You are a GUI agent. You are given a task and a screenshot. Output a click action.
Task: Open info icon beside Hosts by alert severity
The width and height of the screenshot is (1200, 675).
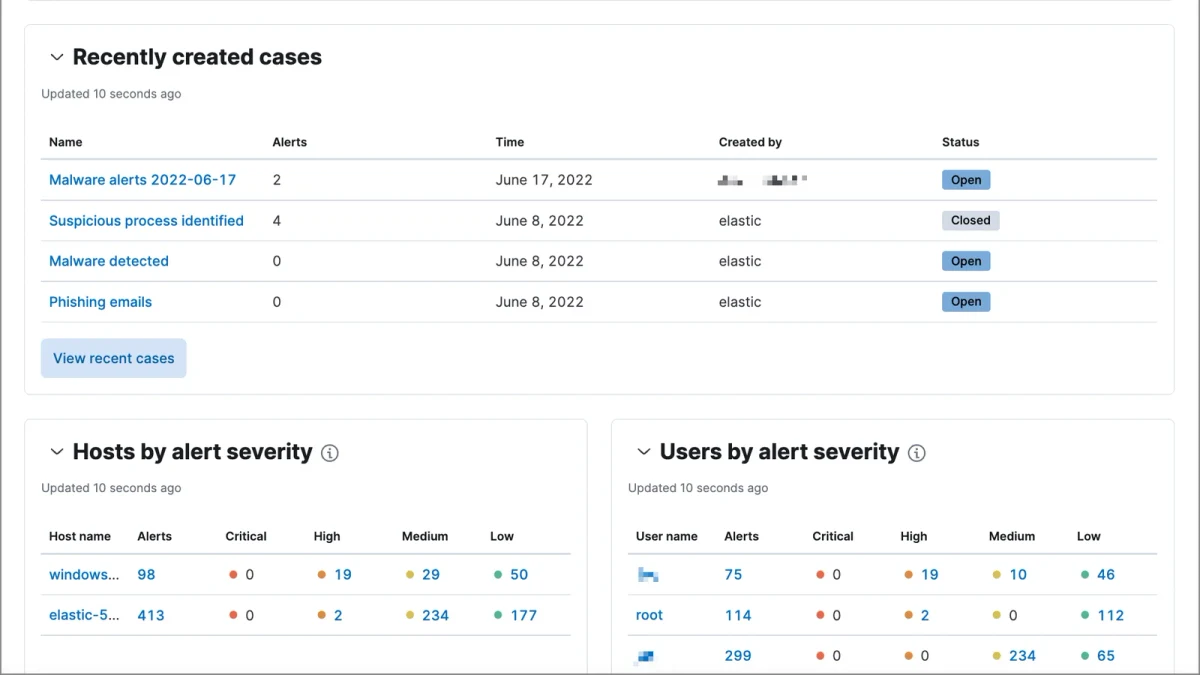tap(330, 453)
